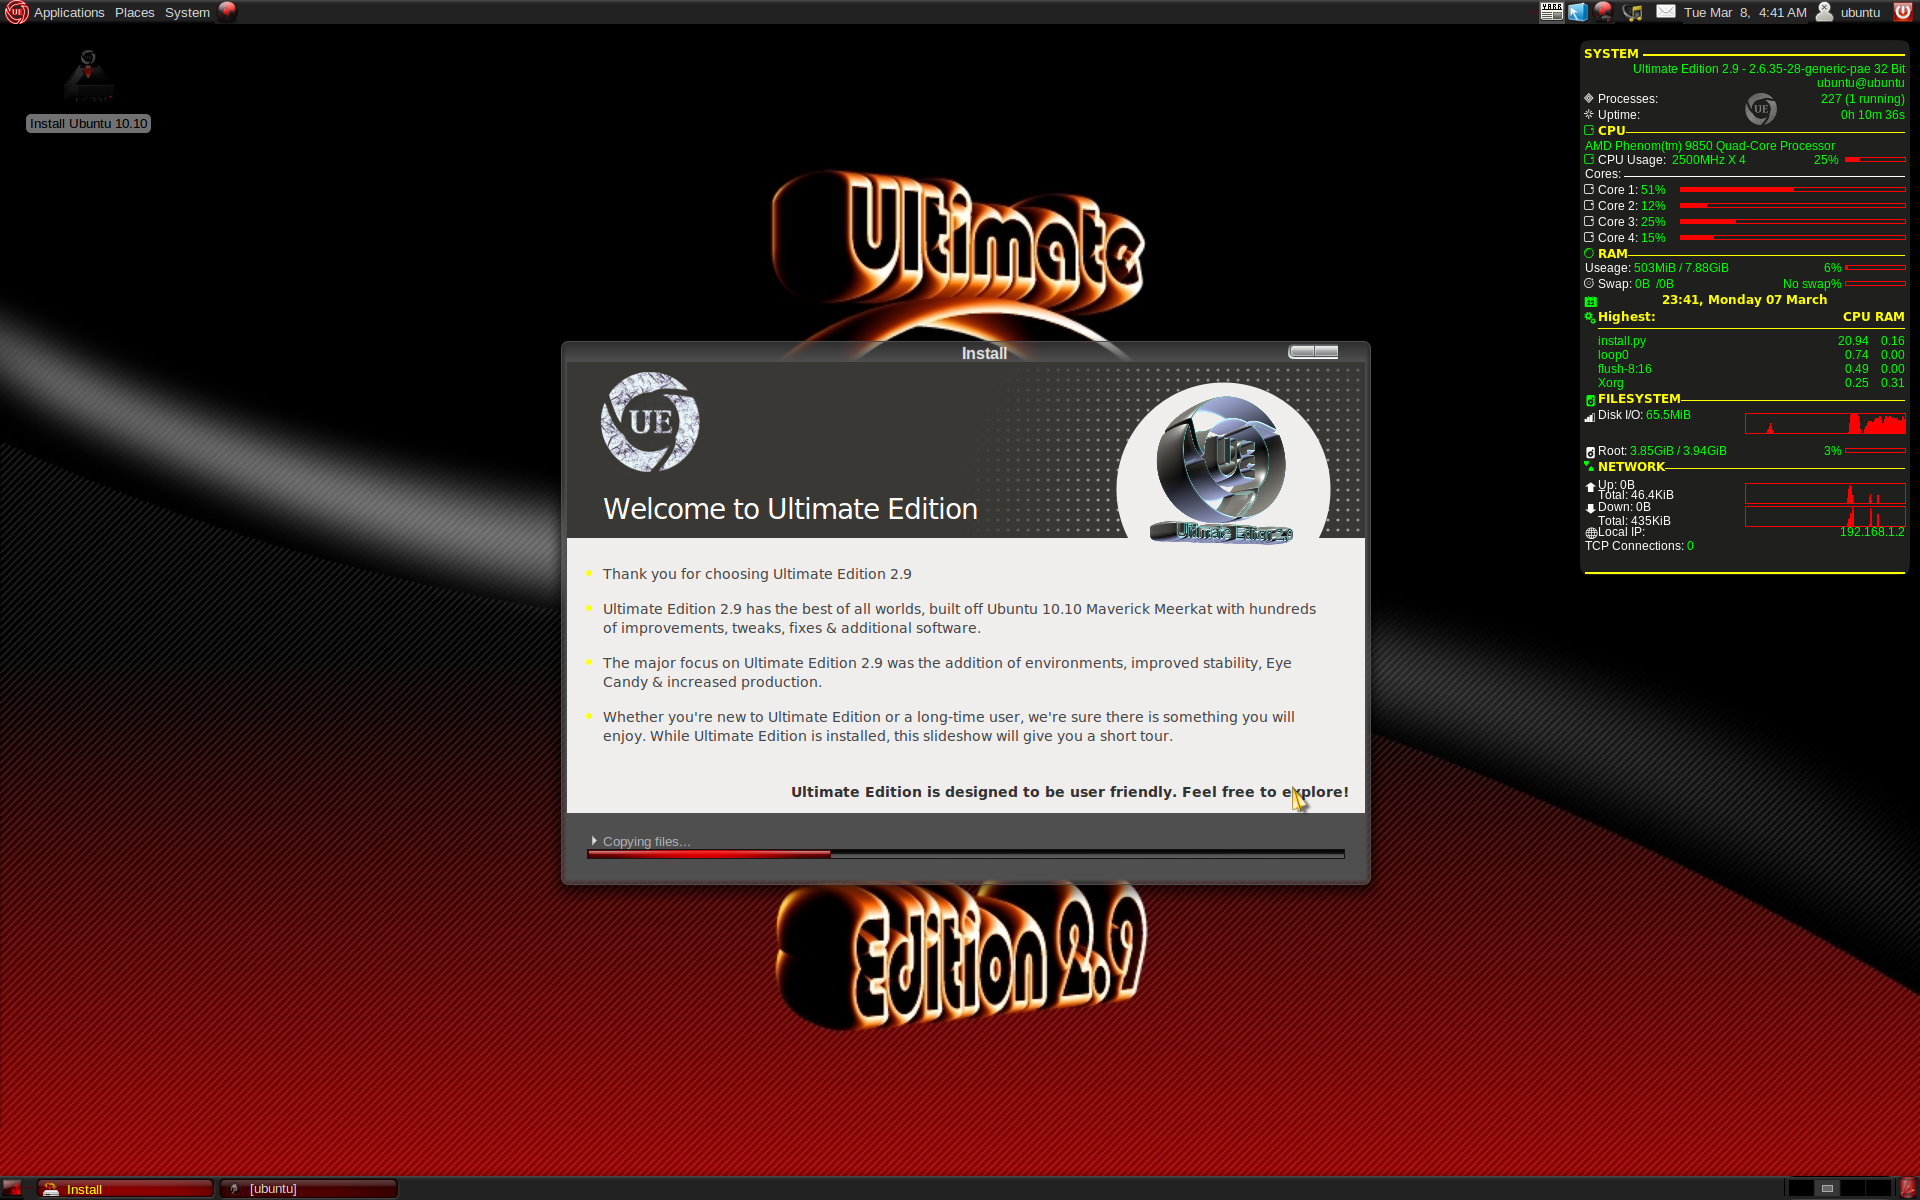
Task: Switch to the second workspace in switcher
Action: [1827, 1188]
